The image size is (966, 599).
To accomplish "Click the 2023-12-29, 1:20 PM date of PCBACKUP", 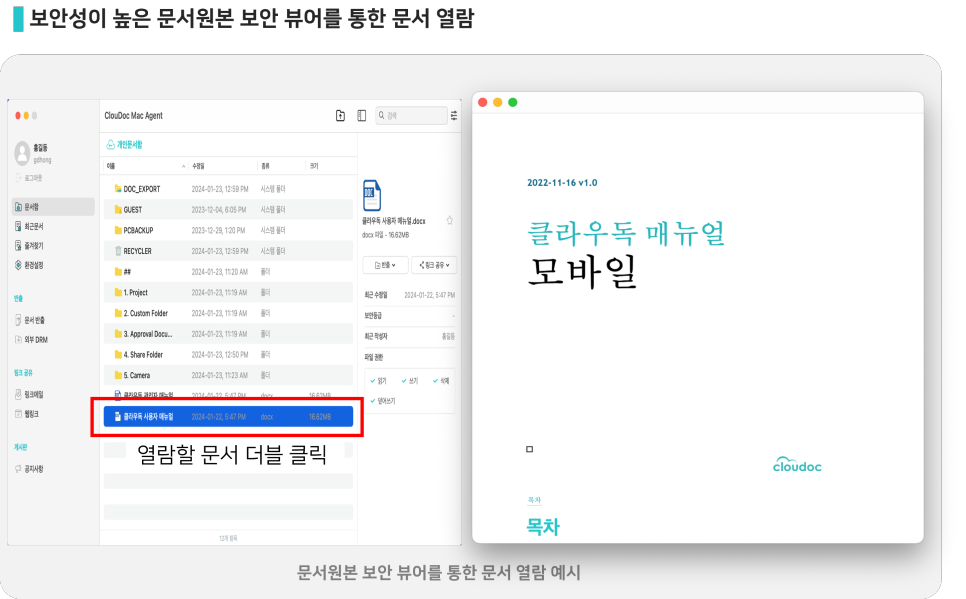I will (218, 230).
